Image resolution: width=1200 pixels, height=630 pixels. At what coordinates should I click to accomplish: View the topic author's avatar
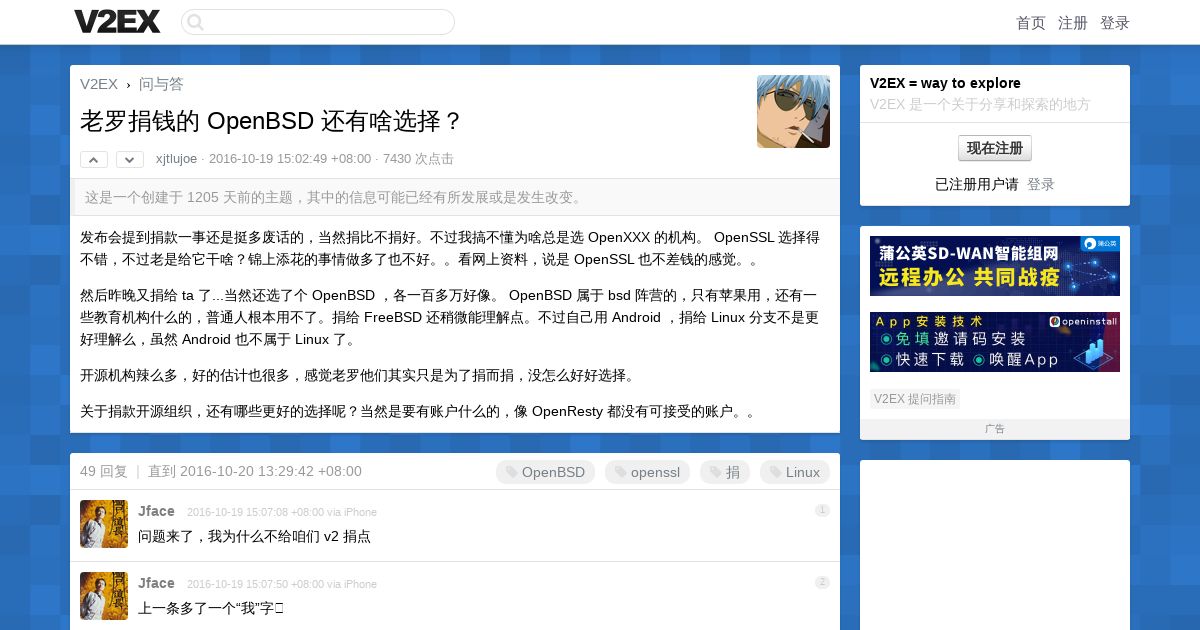click(x=793, y=111)
